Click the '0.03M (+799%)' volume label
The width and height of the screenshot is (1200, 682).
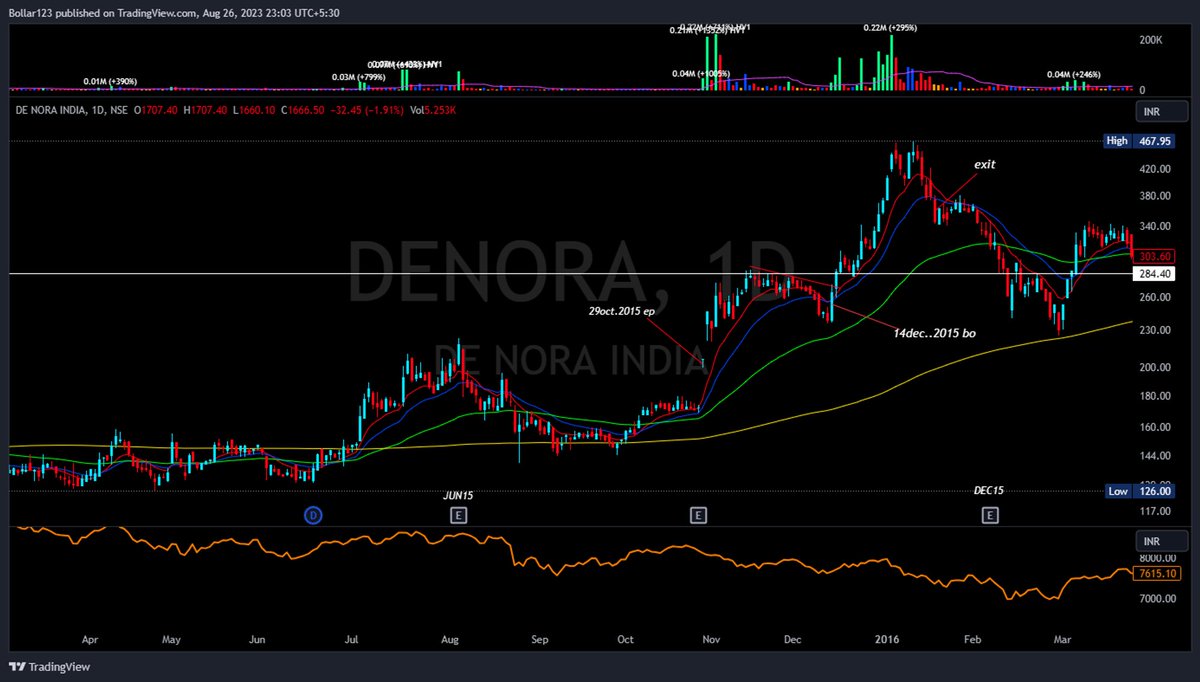361,77
